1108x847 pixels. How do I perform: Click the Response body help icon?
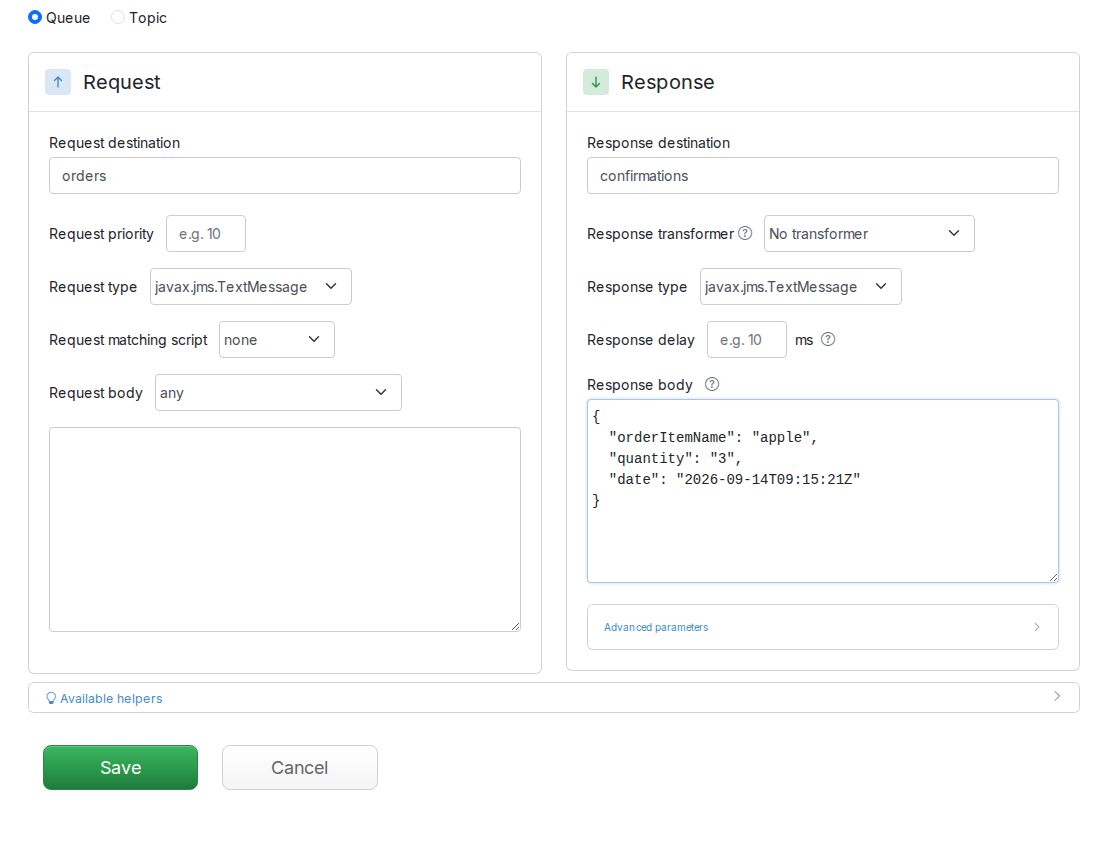[x=712, y=384]
